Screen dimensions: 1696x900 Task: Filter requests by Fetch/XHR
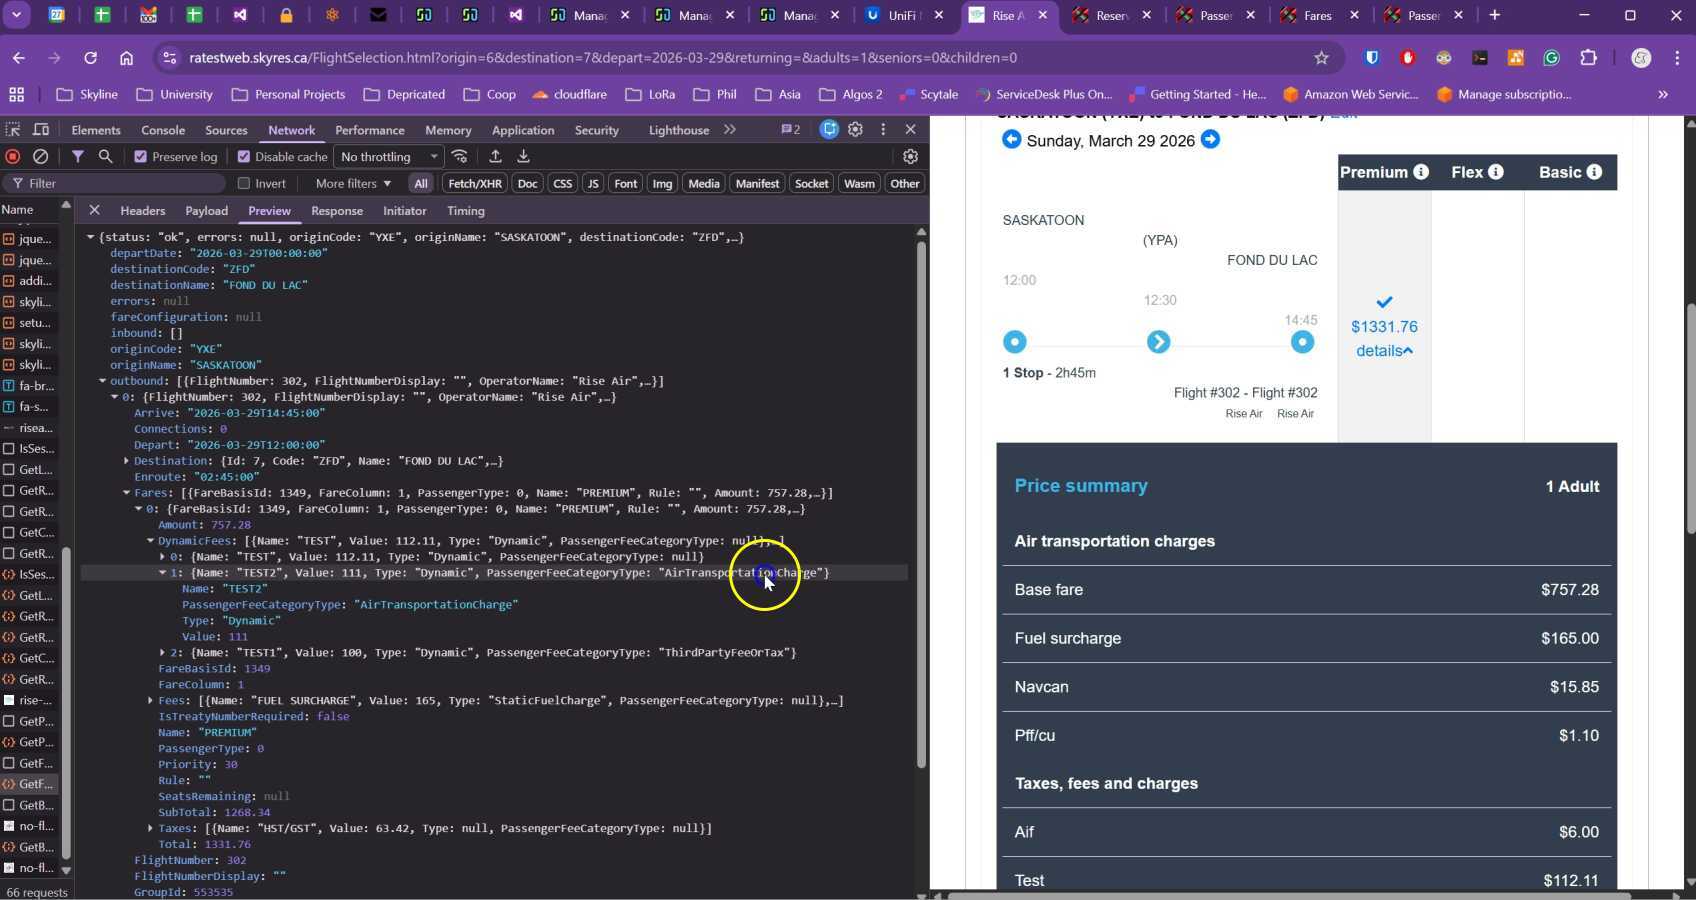click(x=474, y=184)
